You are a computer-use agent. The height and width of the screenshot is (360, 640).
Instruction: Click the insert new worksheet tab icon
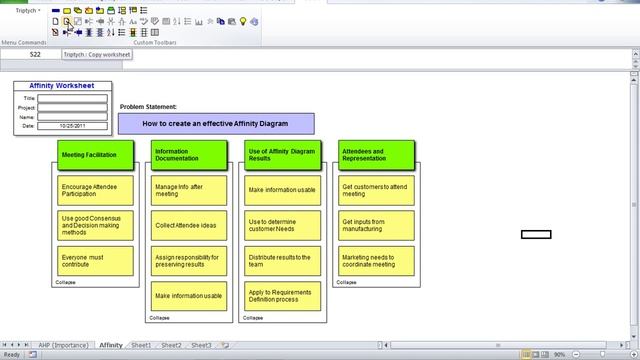click(x=225, y=345)
